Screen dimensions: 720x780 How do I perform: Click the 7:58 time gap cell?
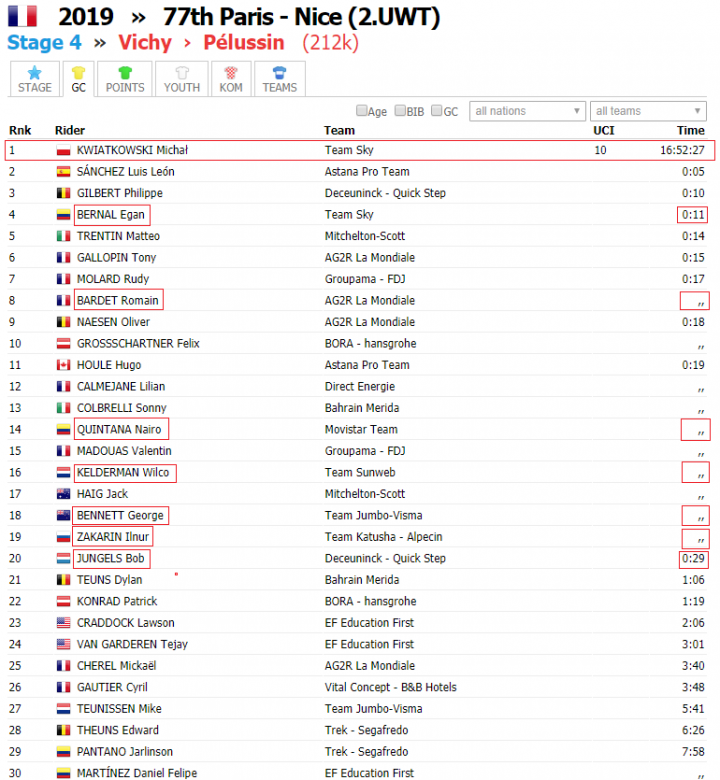693,752
